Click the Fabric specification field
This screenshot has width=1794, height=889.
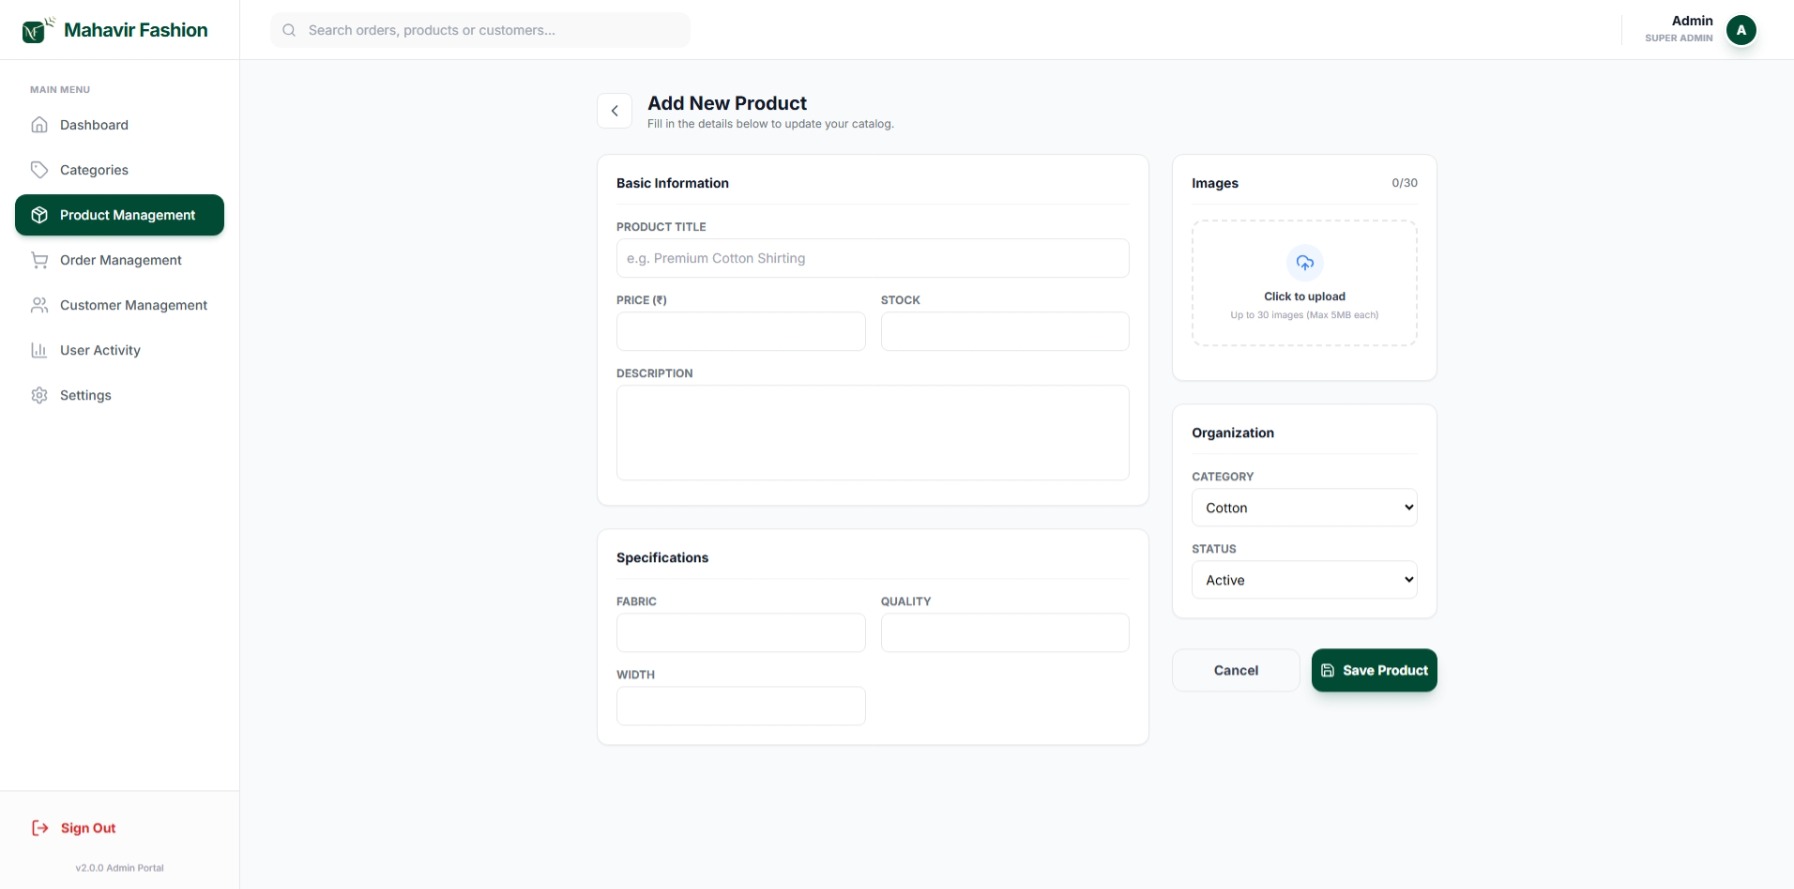[x=740, y=633]
